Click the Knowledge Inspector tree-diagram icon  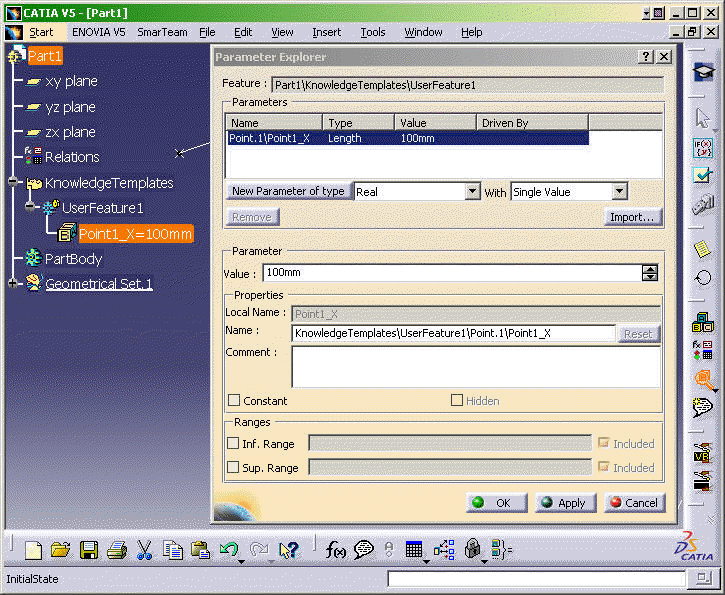click(444, 550)
